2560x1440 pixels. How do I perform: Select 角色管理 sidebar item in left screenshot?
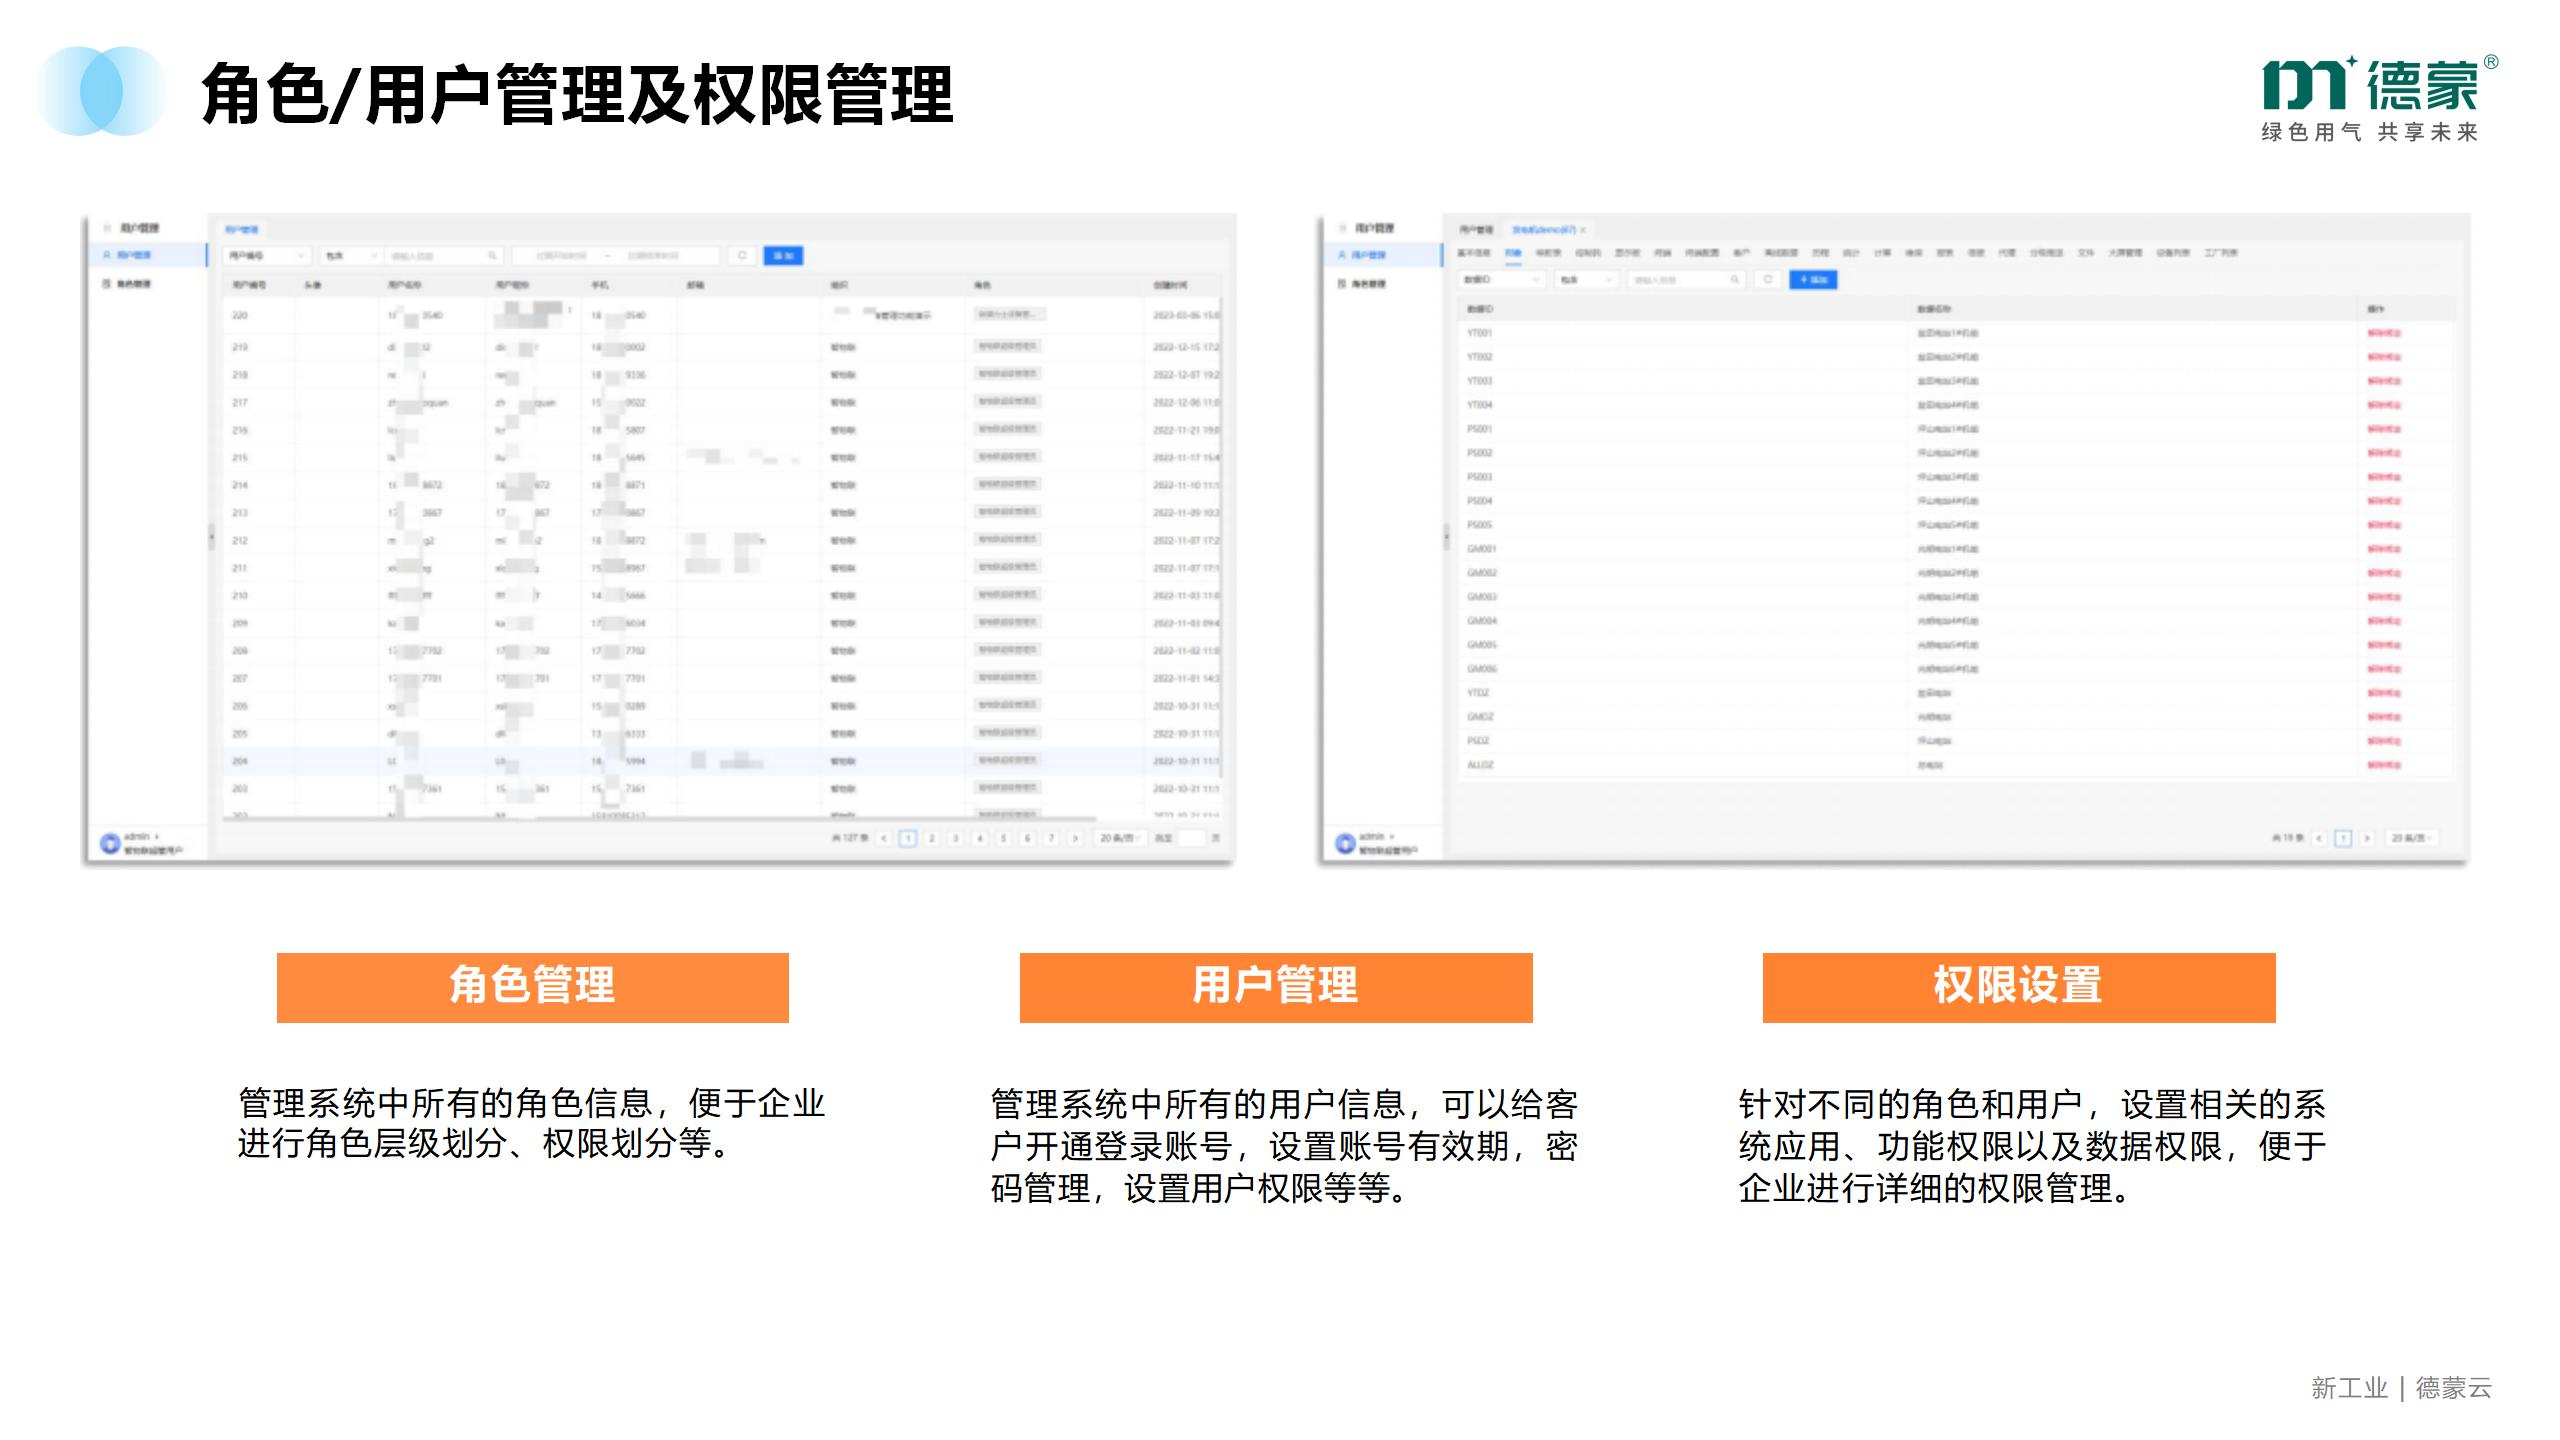tap(148, 284)
